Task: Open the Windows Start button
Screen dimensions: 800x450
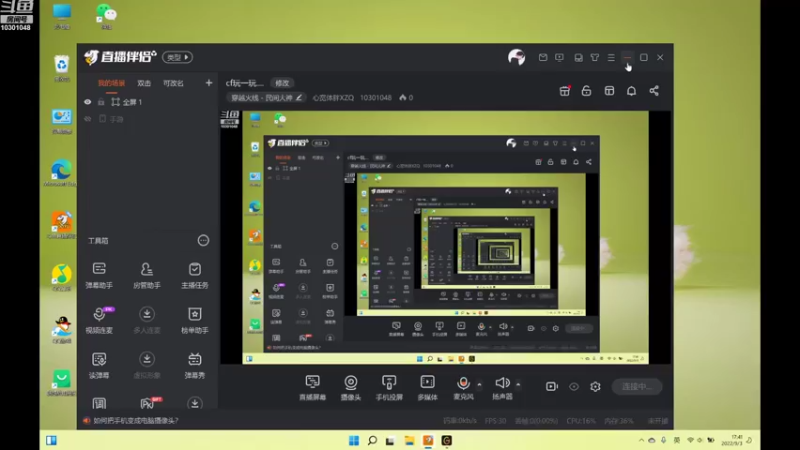Action: [354, 440]
